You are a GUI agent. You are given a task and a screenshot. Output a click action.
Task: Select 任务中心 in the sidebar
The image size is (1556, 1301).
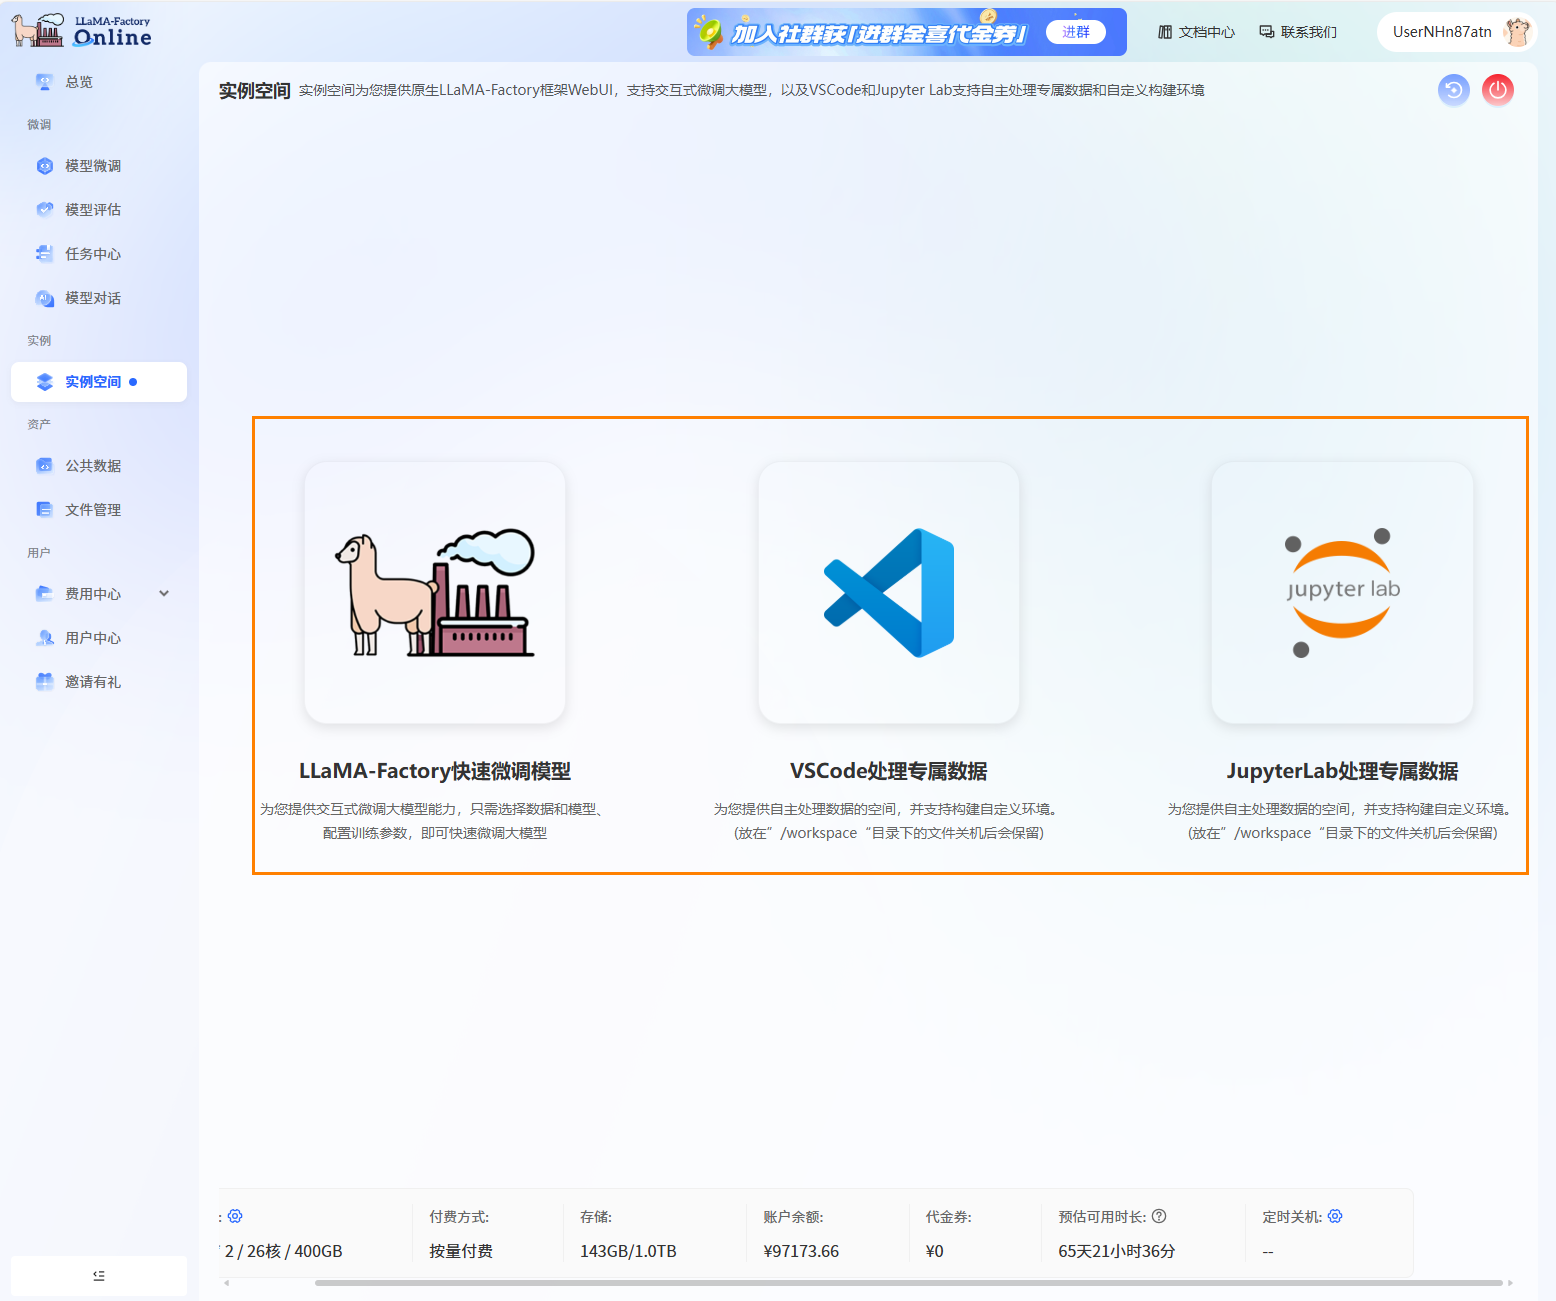click(x=92, y=254)
